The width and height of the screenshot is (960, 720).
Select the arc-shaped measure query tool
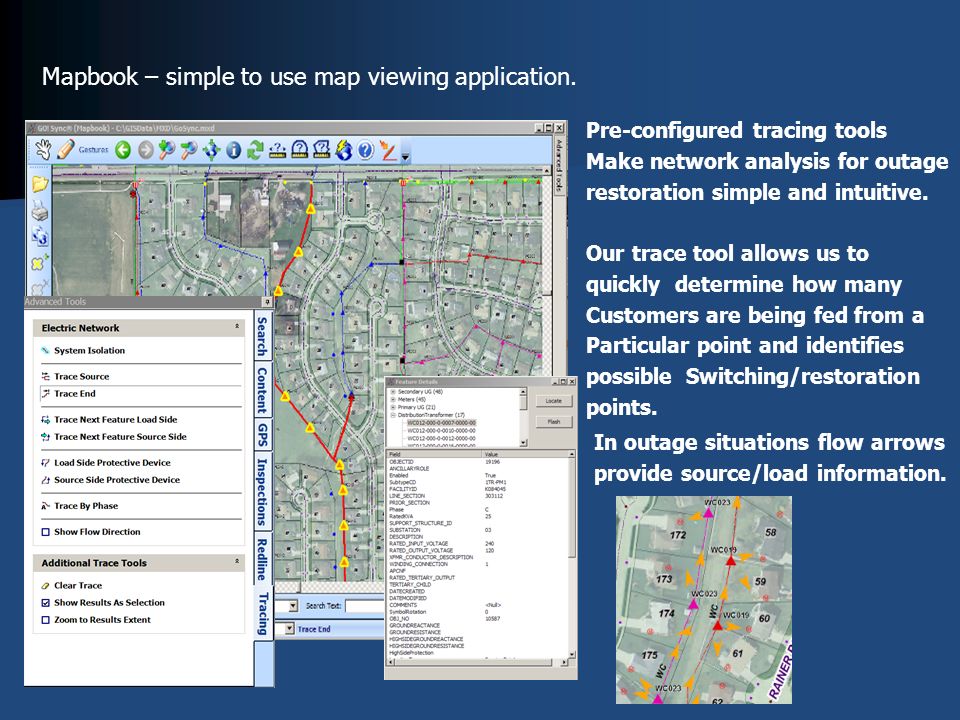point(299,149)
